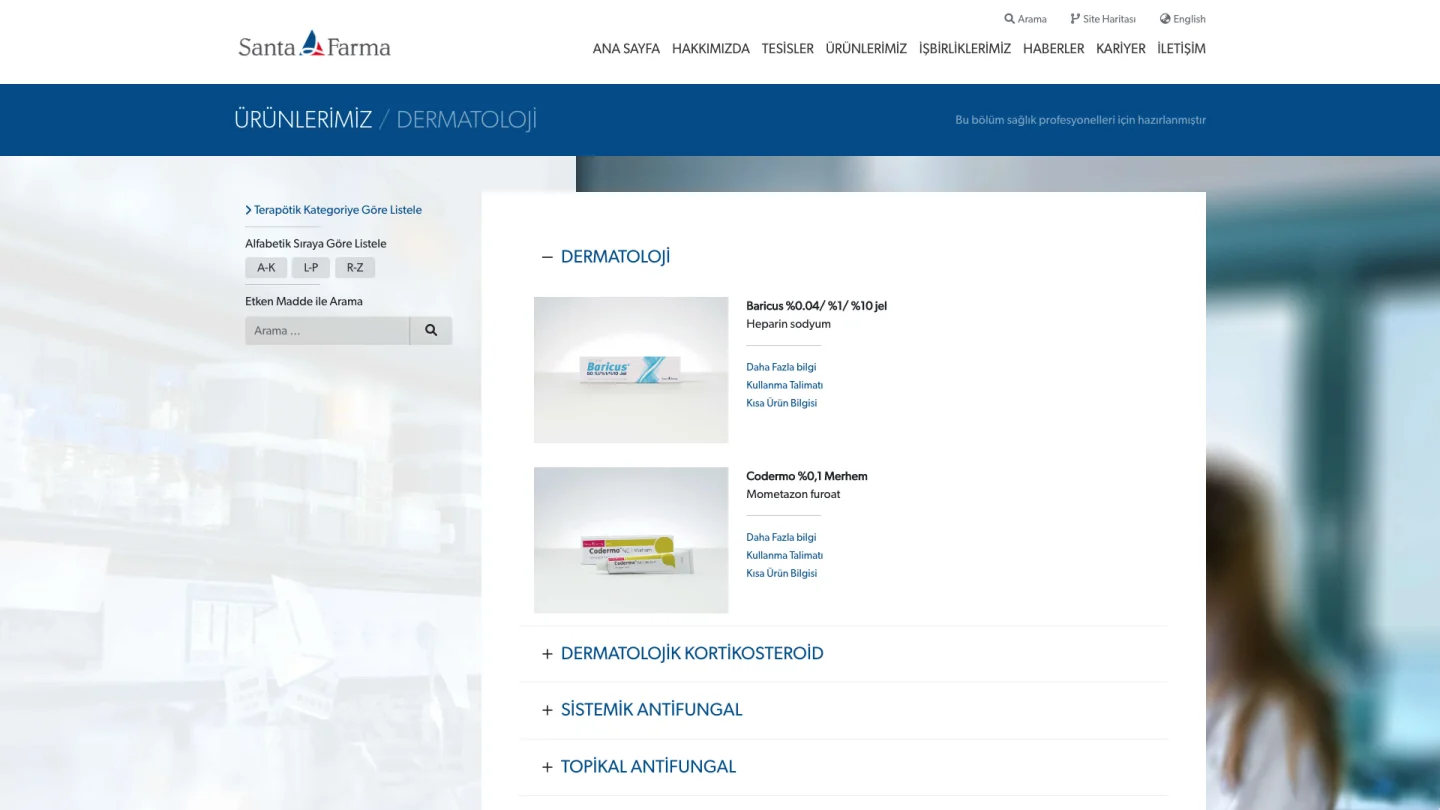The image size is (1440, 810).
Task: Go to TESİSLER page
Action: pos(788,48)
